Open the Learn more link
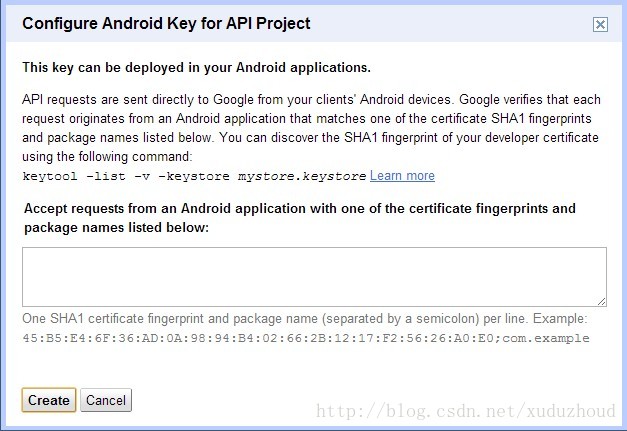 [x=402, y=176]
